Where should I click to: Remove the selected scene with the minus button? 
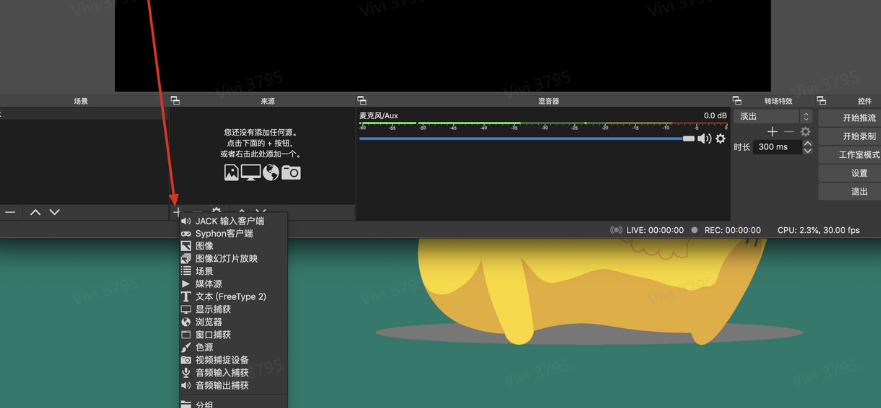[x=10, y=212]
